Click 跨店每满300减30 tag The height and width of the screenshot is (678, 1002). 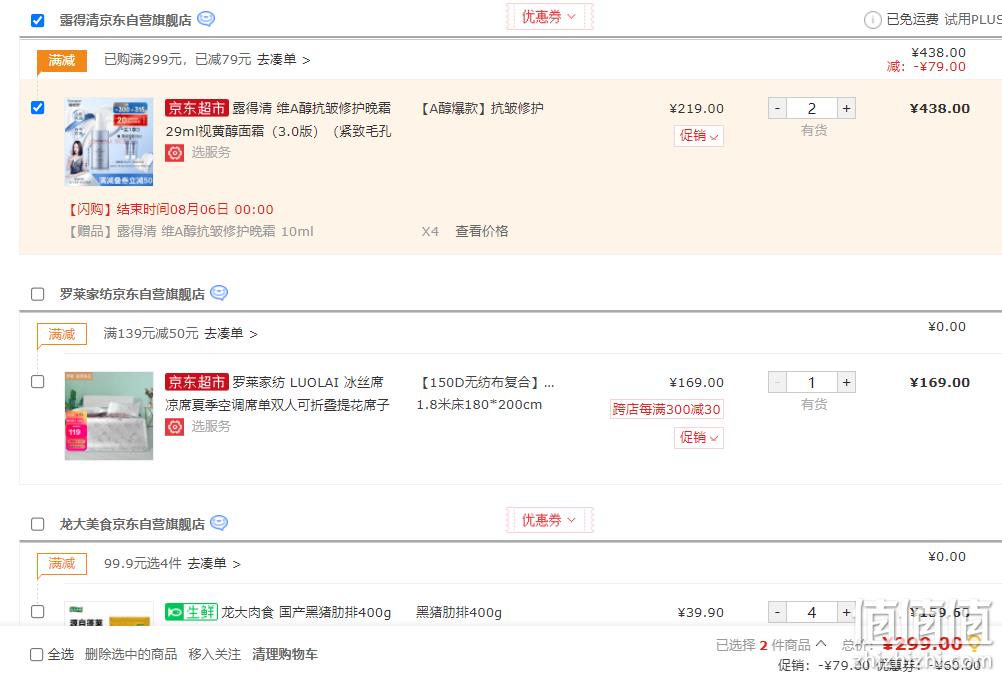coord(667,410)
